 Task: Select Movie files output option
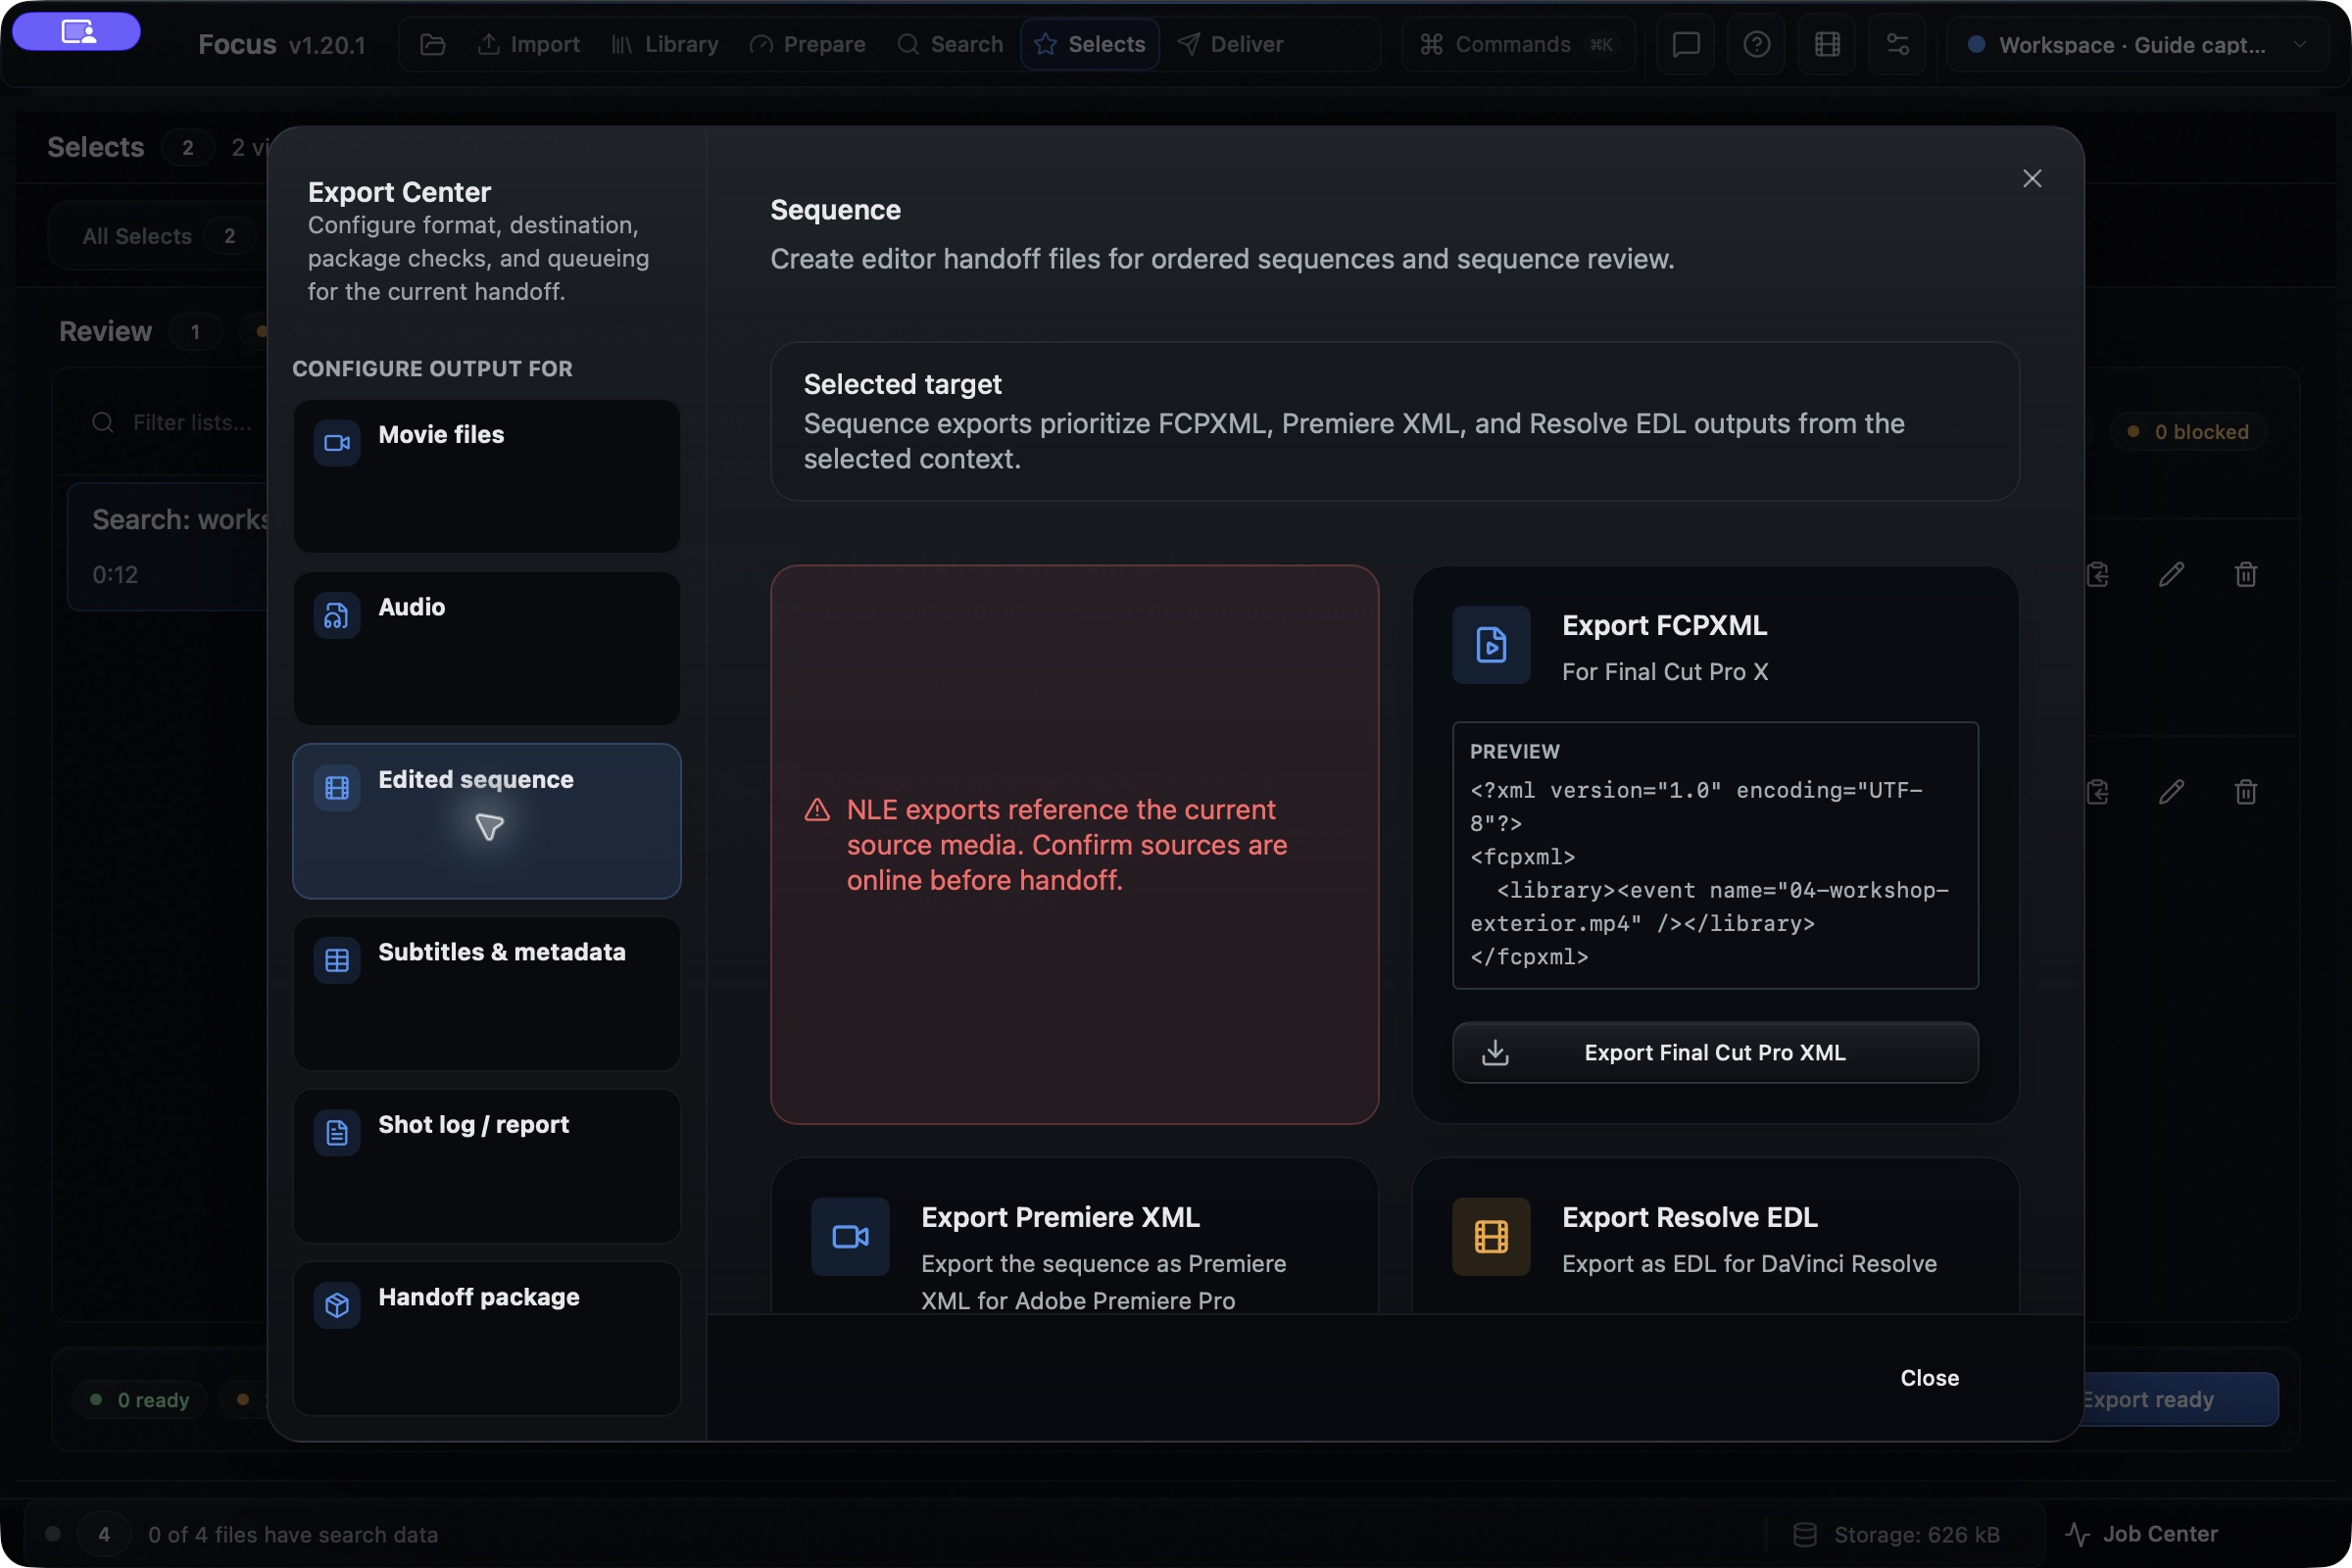487,476
